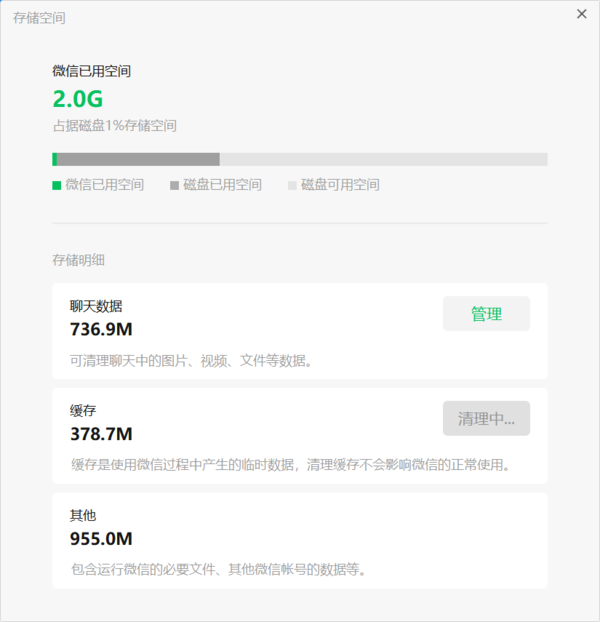Select the 缓存 heading

83,411
